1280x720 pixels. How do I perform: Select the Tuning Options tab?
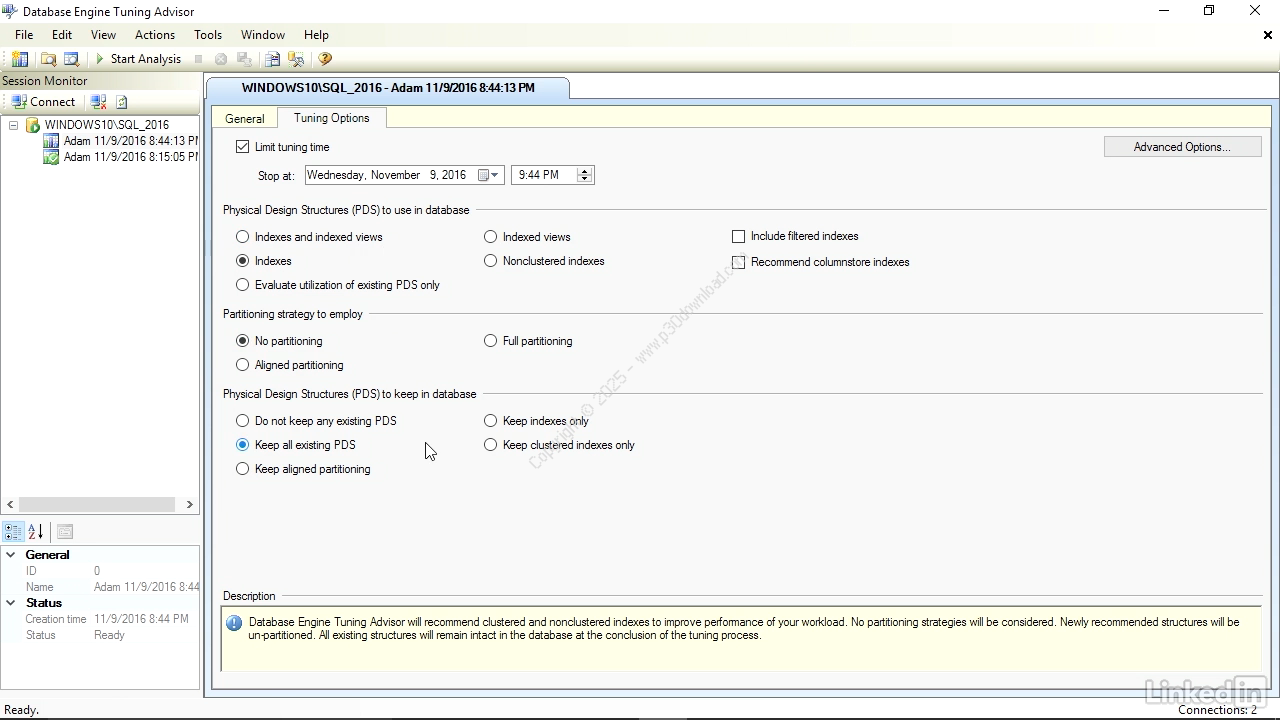tap(332, 118)
